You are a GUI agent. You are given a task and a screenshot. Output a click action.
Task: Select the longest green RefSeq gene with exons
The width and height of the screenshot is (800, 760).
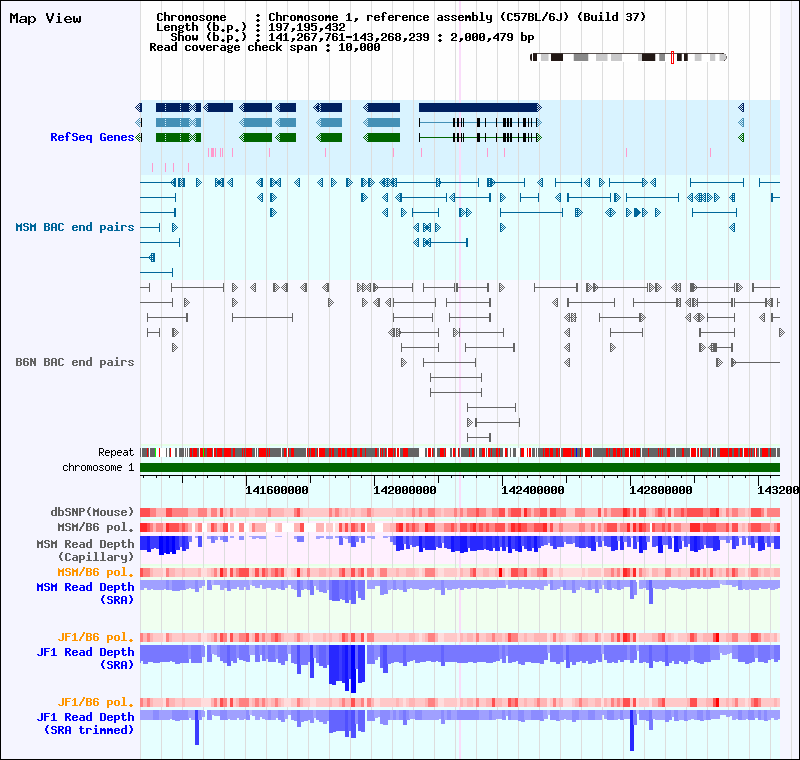[480, 138]
